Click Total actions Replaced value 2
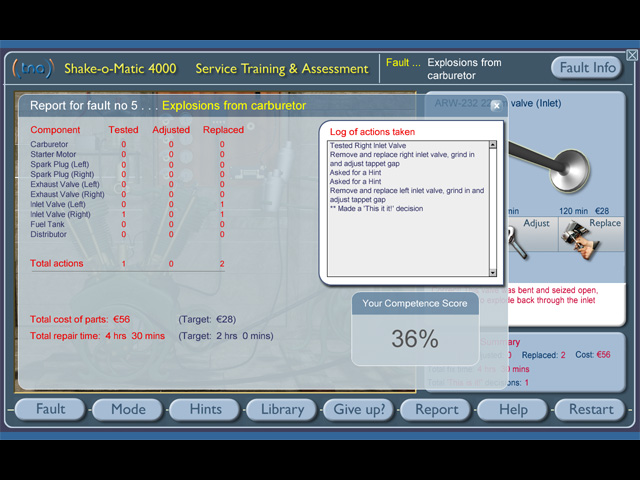 click(222, 264)
